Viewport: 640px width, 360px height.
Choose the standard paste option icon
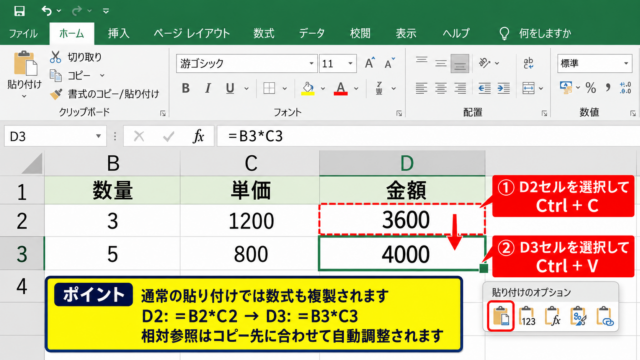tap(501, 316)
